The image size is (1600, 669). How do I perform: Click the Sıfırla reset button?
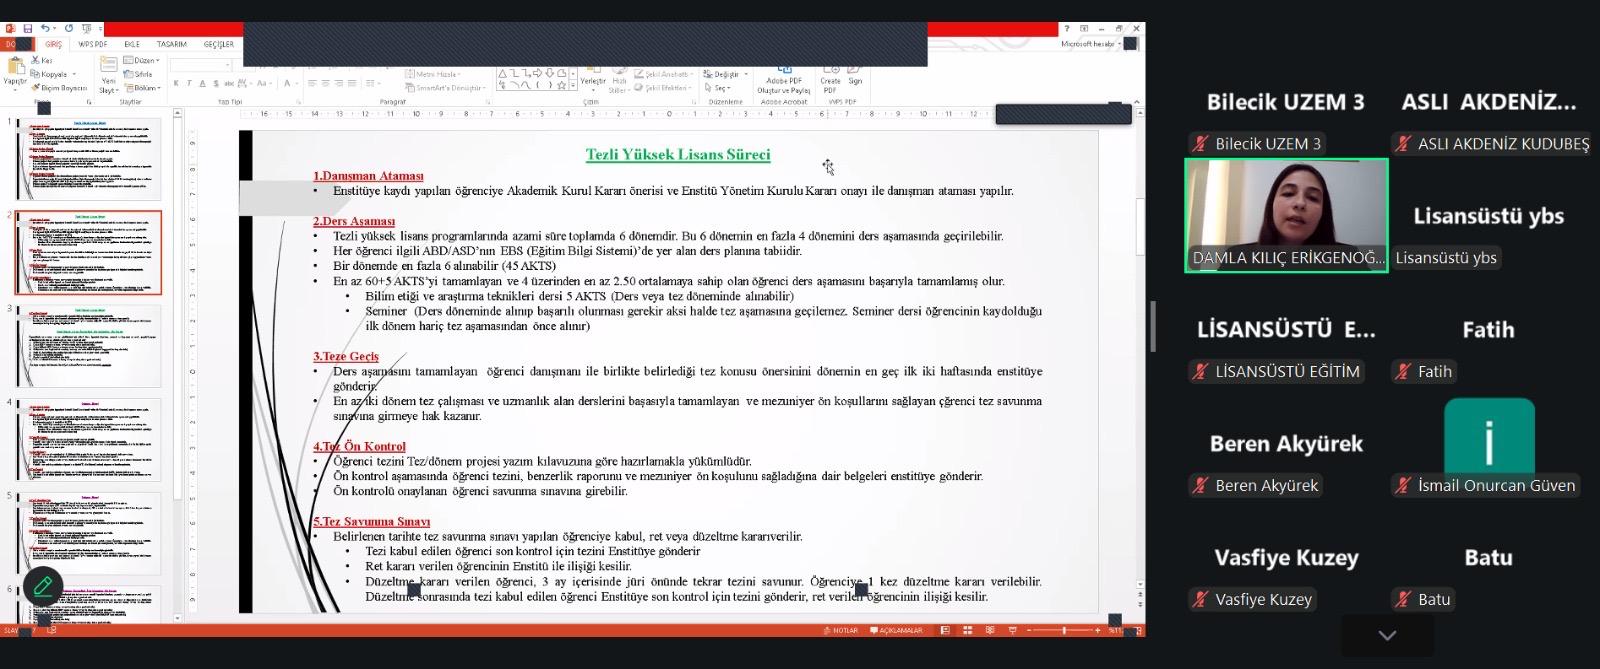[139, 74]
